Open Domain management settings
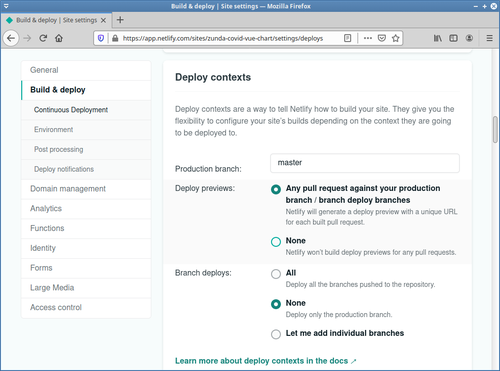 [86, 189]
